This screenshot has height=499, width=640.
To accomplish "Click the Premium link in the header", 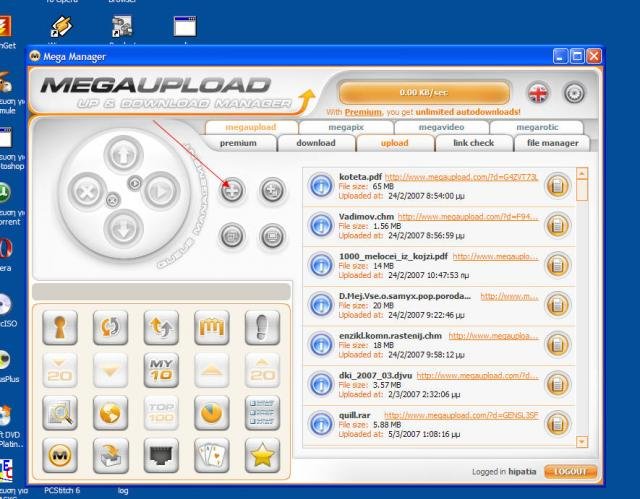I will pyautogui.click(x=363, y=112).
